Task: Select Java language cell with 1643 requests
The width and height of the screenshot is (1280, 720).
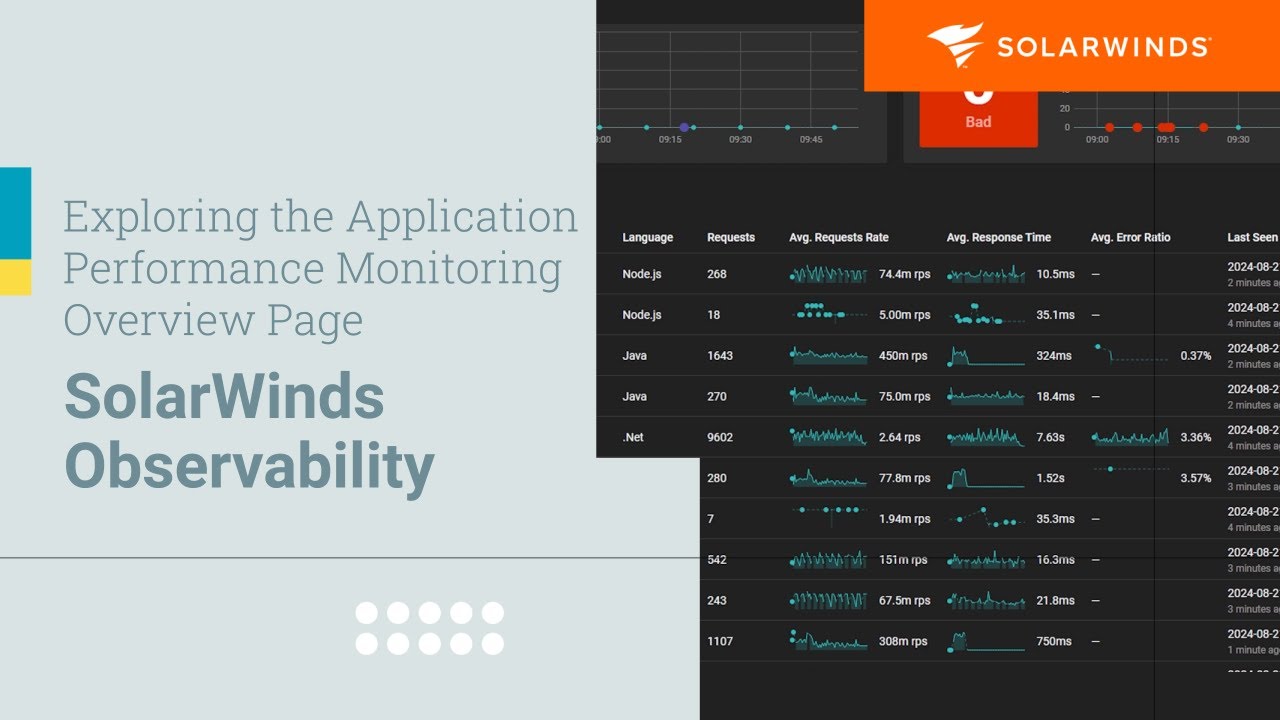Action: click(x=635, y=356)
